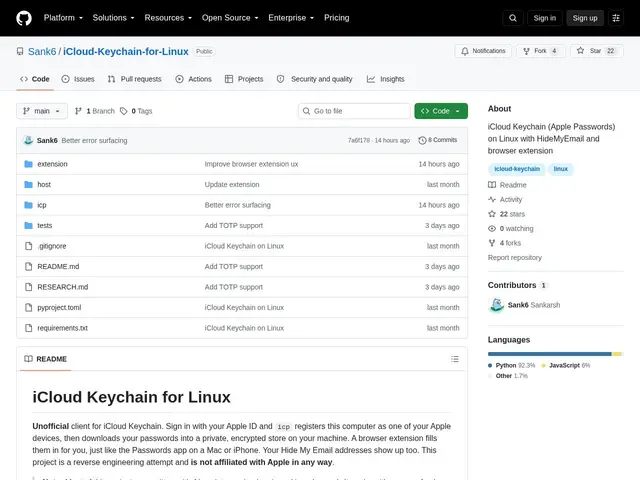The height and width of the screenshot is (480, 640).
Task: Click the Report repository link
Action: tap(515, 258)
